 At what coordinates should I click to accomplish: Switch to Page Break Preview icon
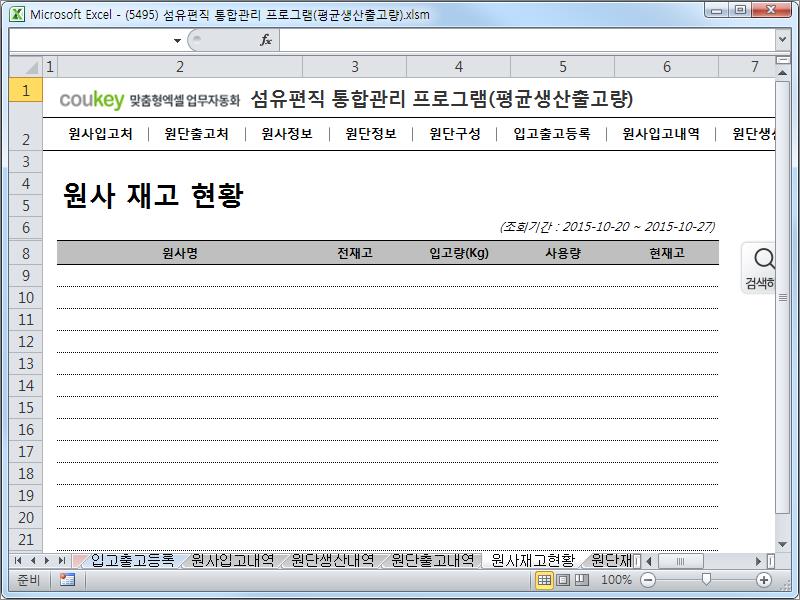[x=582, y=580]
